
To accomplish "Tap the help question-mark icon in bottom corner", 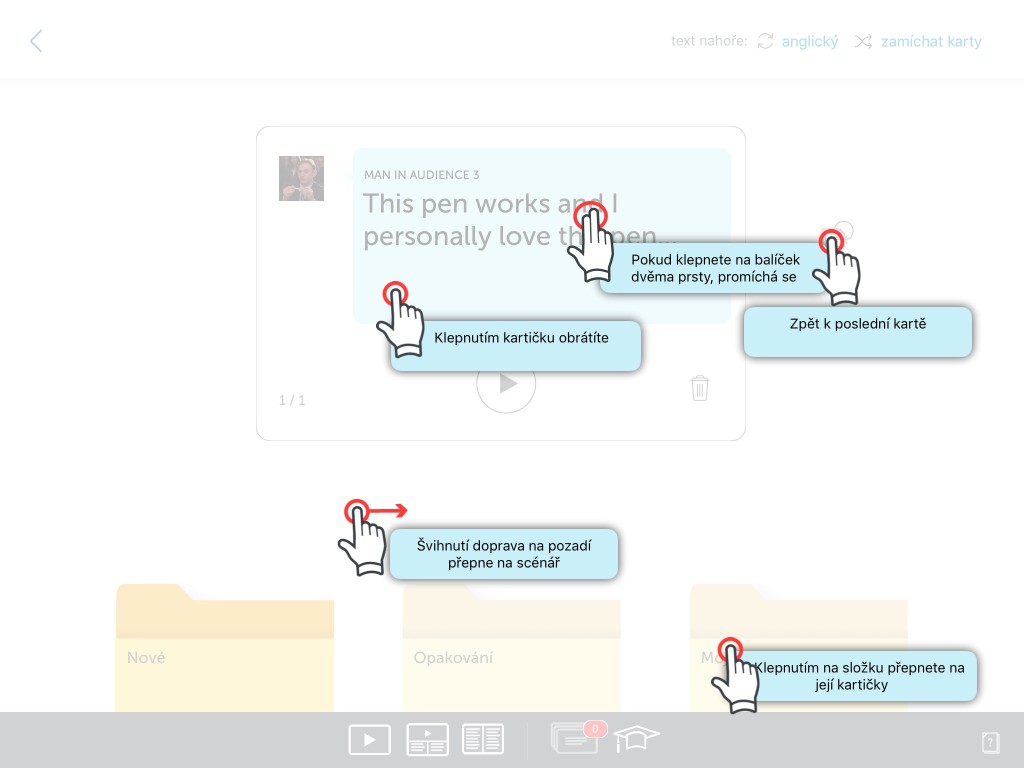I will [990, 743].
